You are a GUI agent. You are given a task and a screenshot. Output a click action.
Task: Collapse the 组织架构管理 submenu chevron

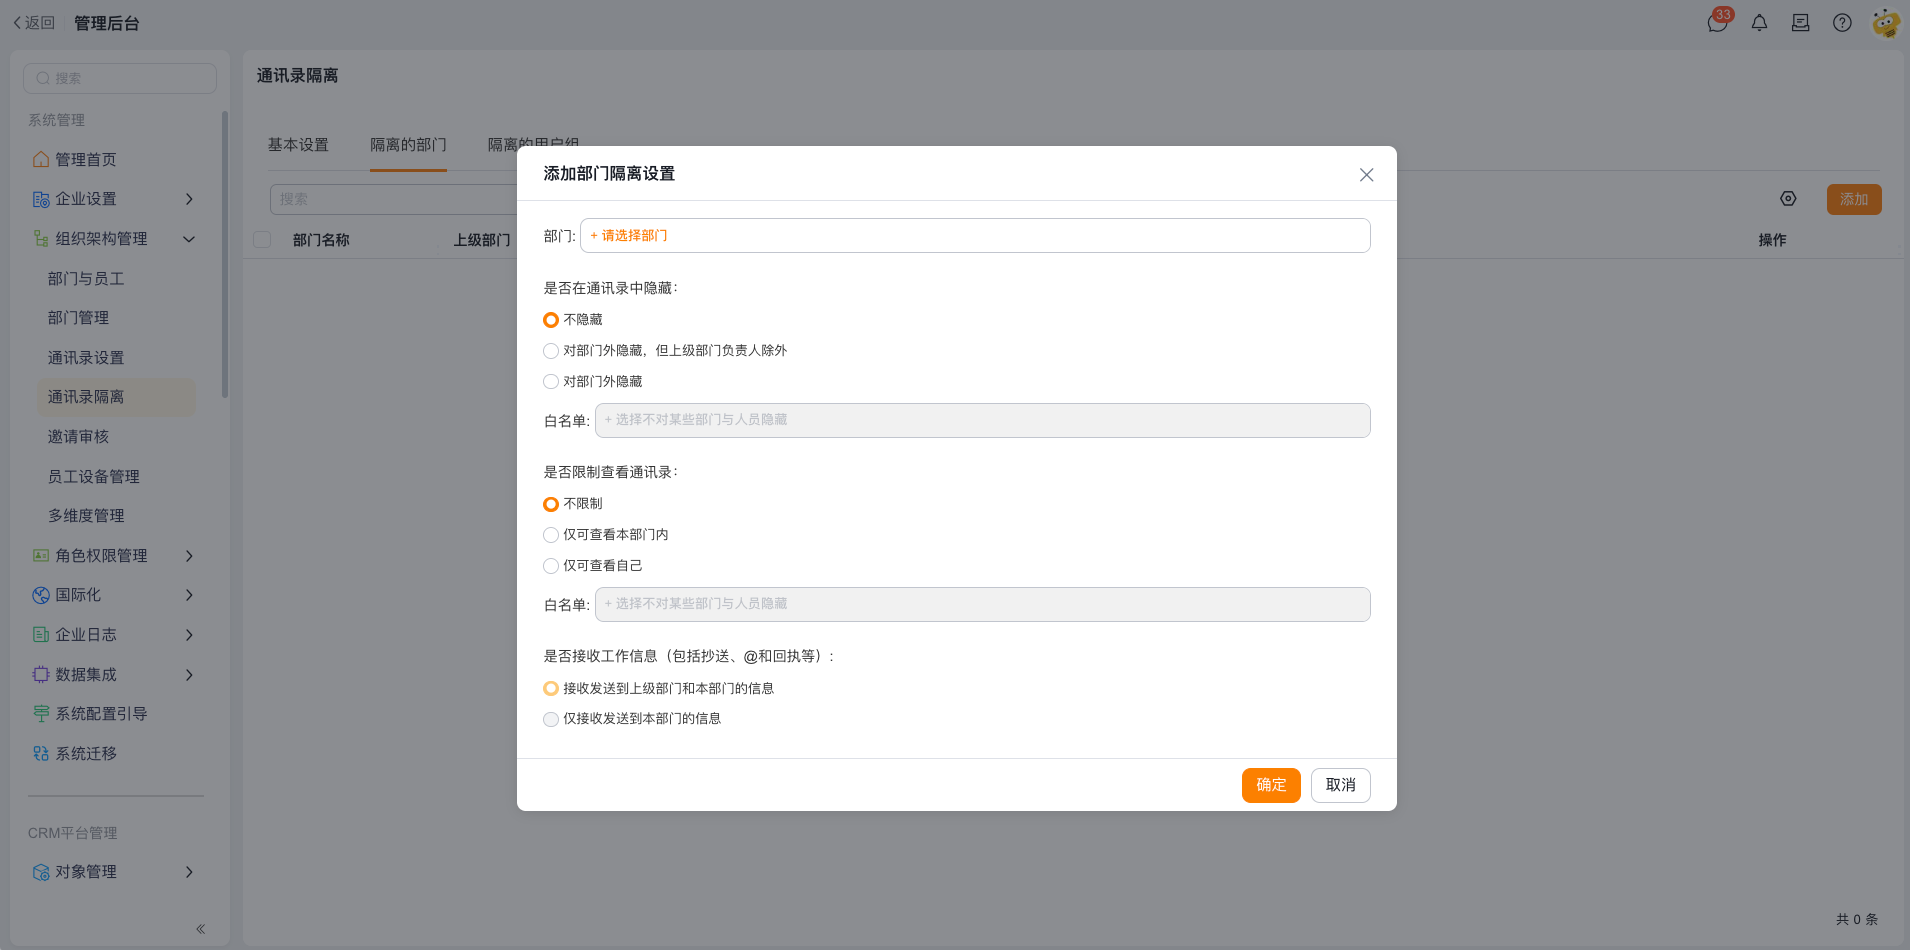click(x=189, y=239)
